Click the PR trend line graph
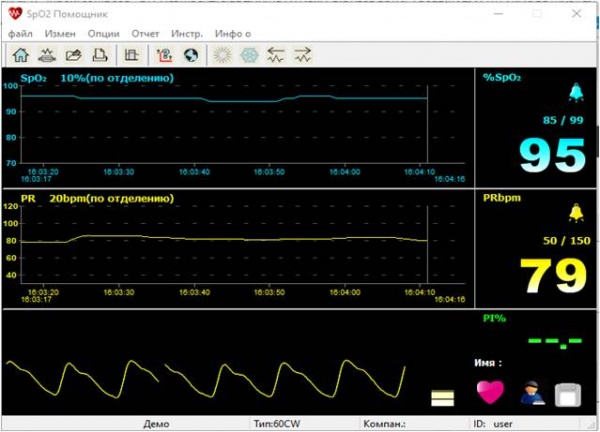This screenshot has width=600, height=432. click(x=224, y=239)
